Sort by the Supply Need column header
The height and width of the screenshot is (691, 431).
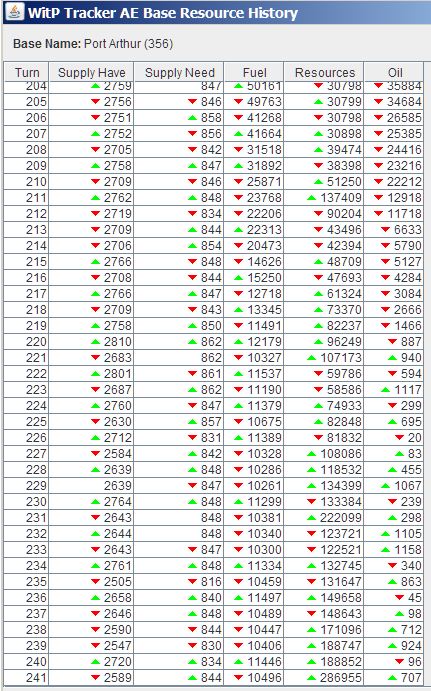tap(179, 72)
